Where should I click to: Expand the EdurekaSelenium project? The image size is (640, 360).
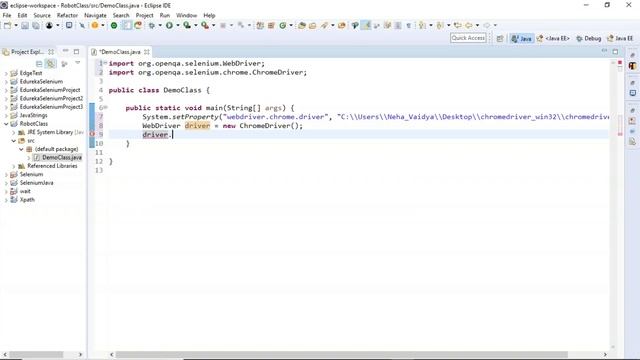point(6,82)
